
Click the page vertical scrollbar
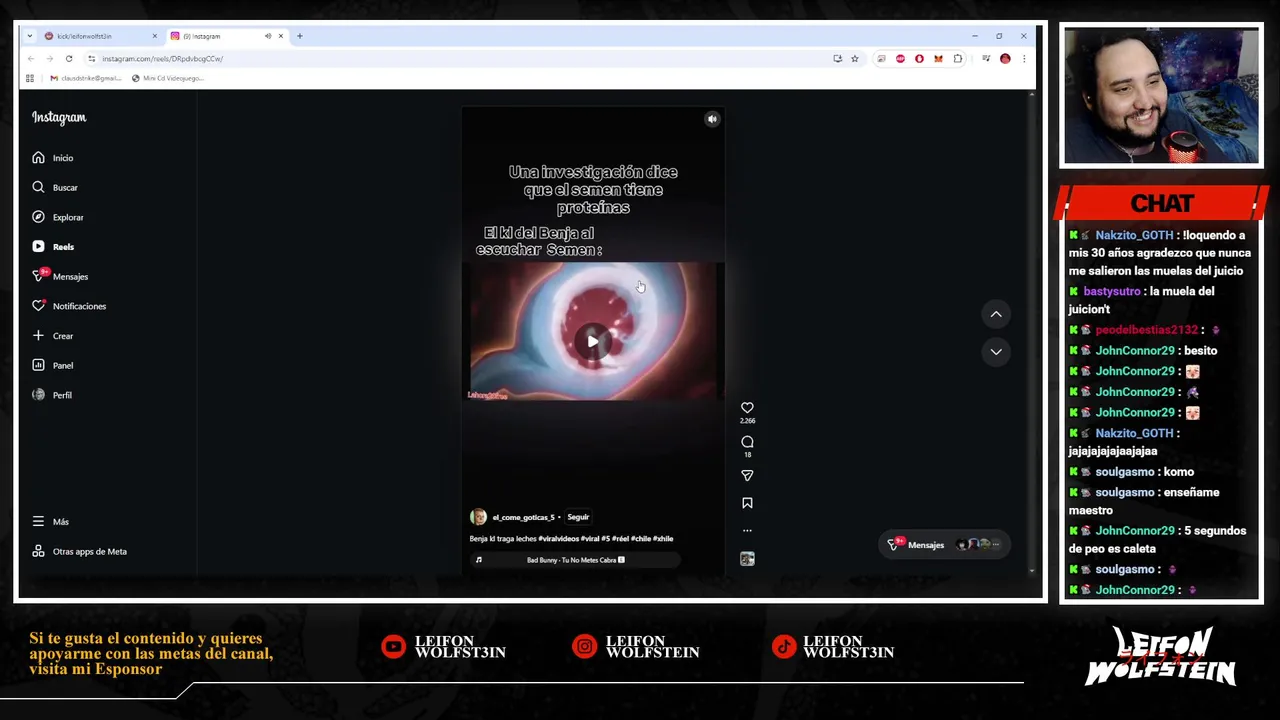click(1032, 332)
